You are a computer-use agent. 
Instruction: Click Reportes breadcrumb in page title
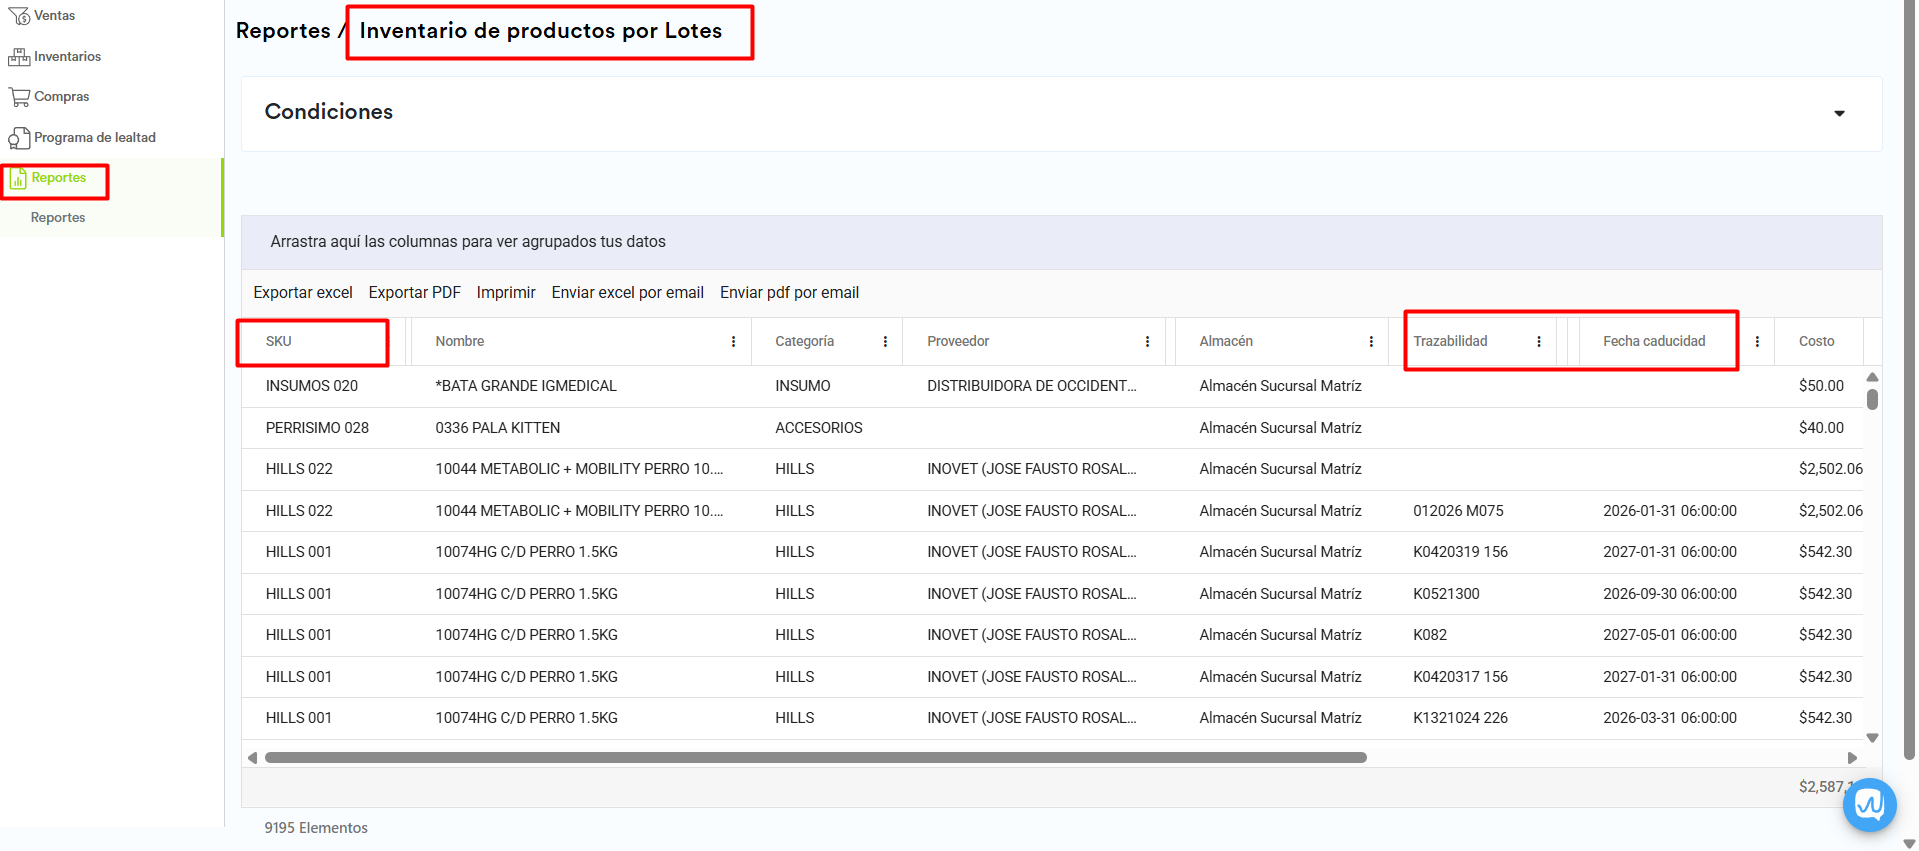(x=283, y=31)
